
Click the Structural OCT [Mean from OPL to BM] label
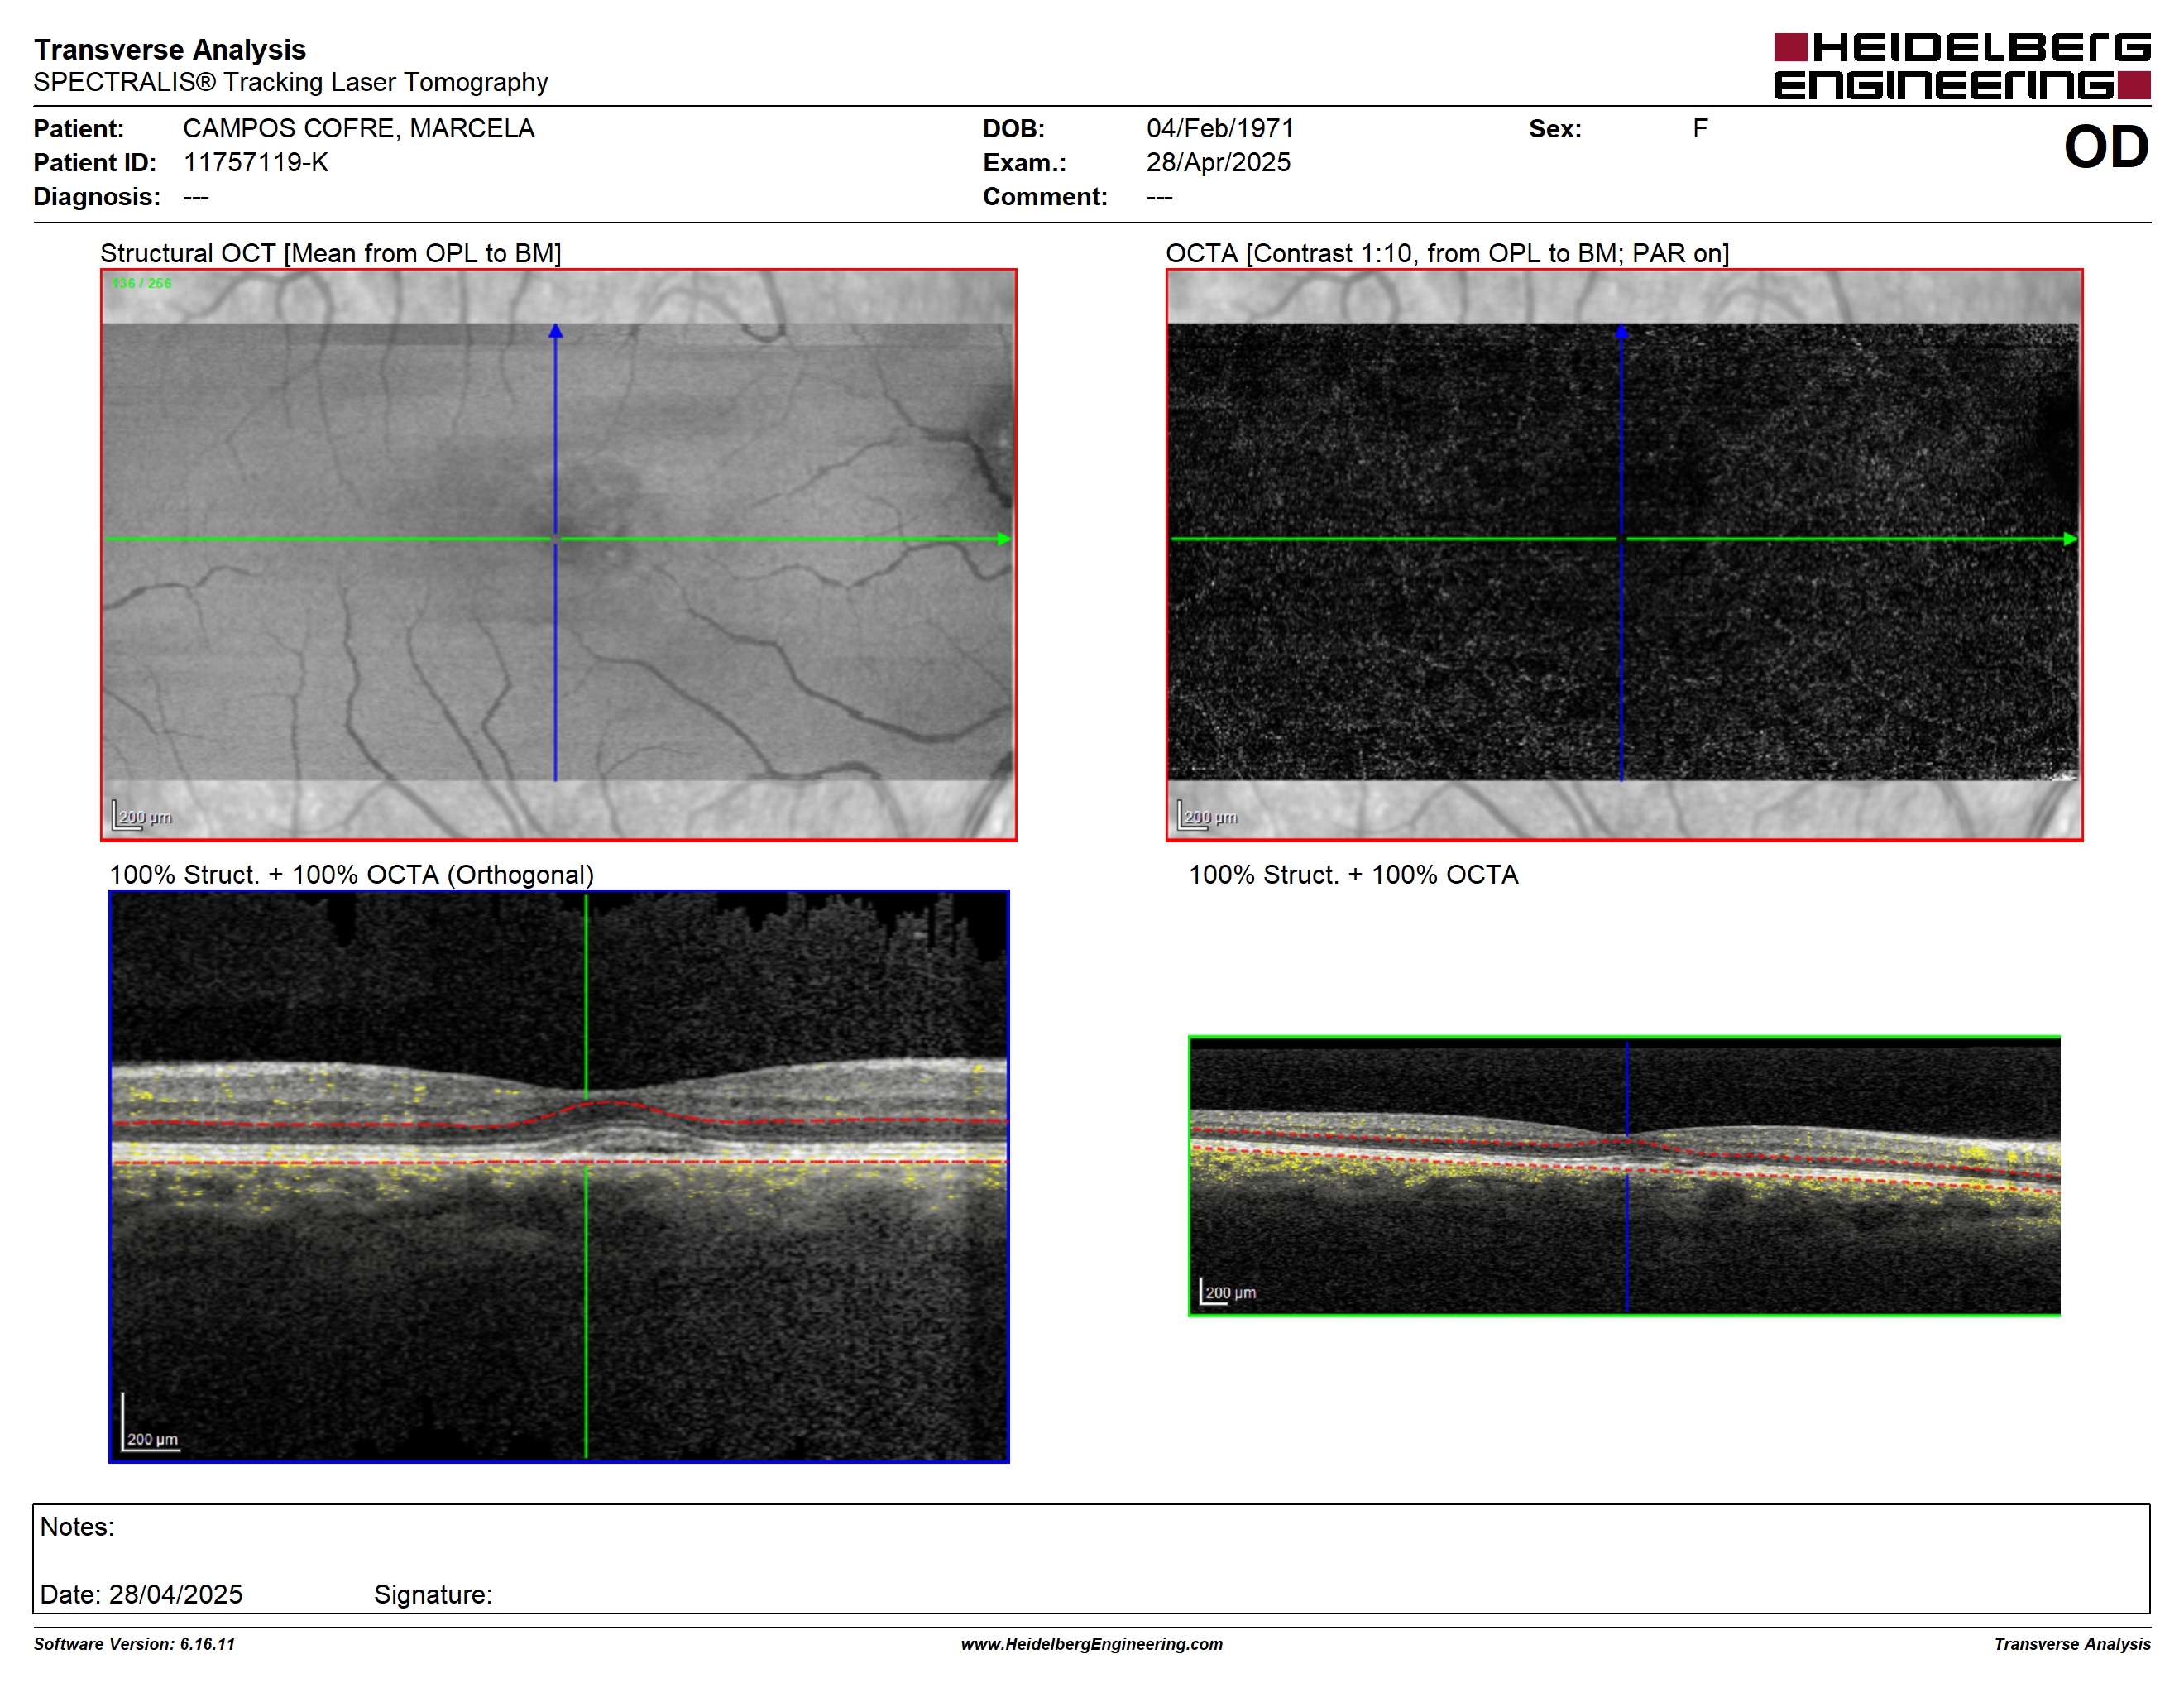(x=331, y=253)
